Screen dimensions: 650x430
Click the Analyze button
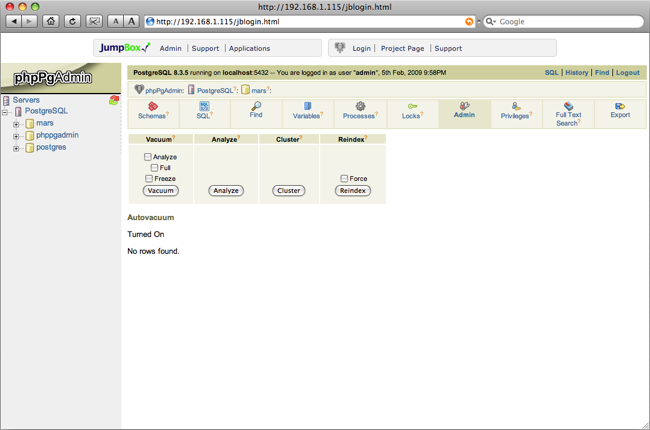pos(226,190)
